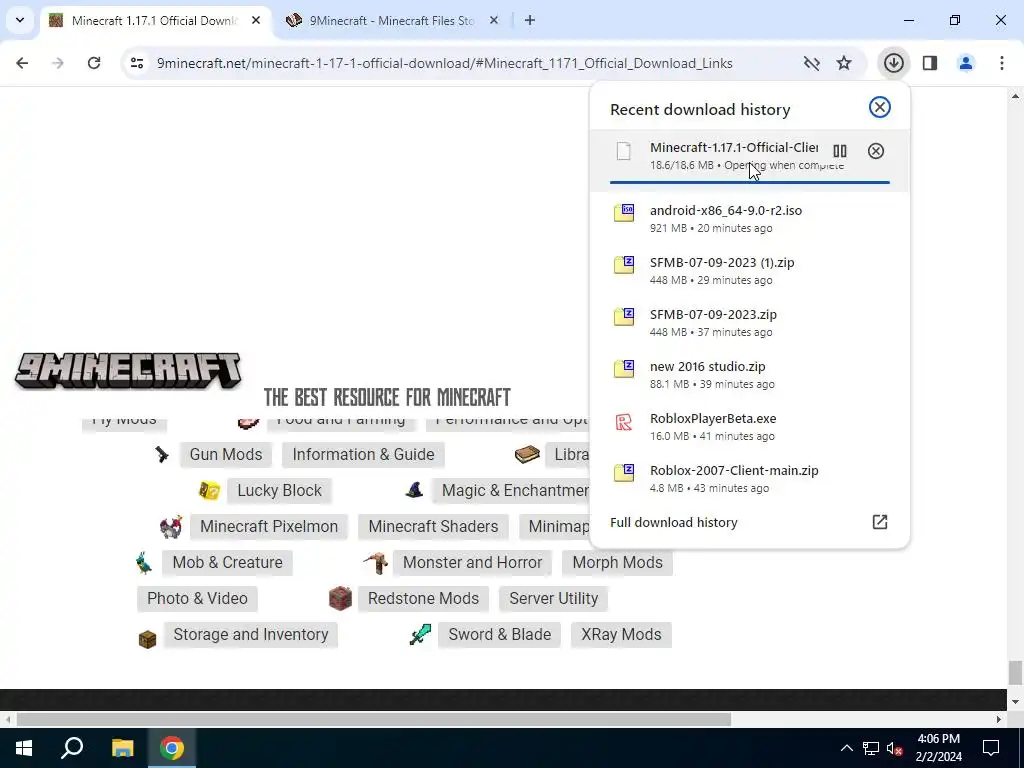This screenshot has width=1024, height=768.
Task: Open android-x86_64-9.0-r2.iso file icon
Action: (x=624, y=212)
